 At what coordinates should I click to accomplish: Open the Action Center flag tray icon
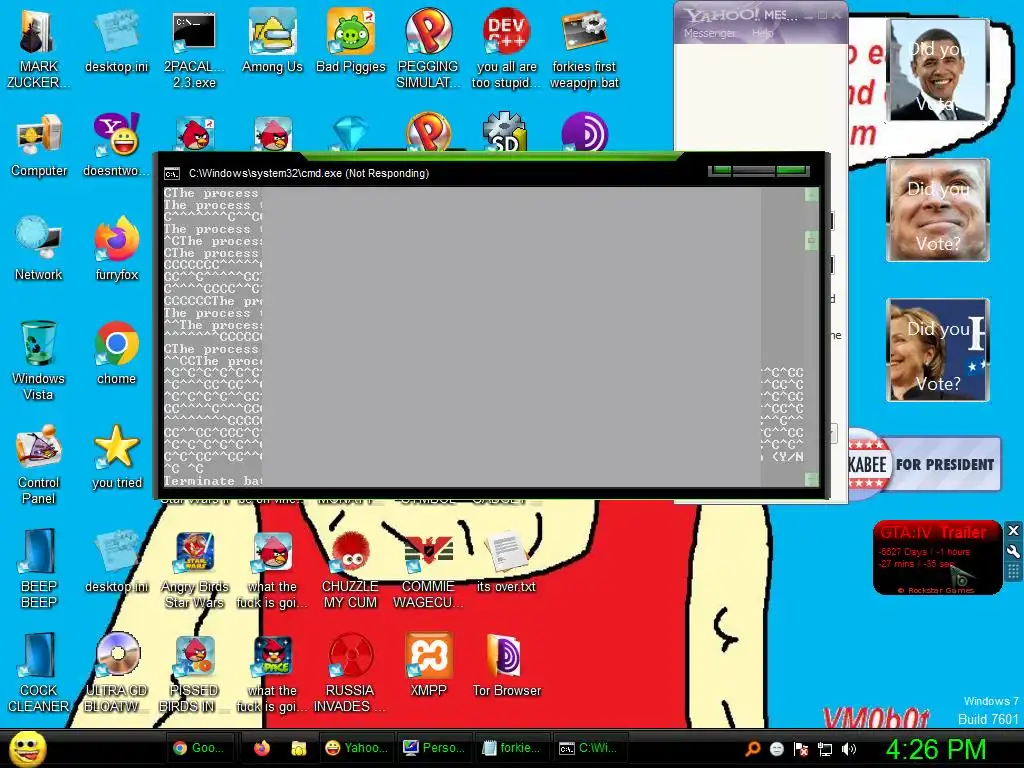801,748
